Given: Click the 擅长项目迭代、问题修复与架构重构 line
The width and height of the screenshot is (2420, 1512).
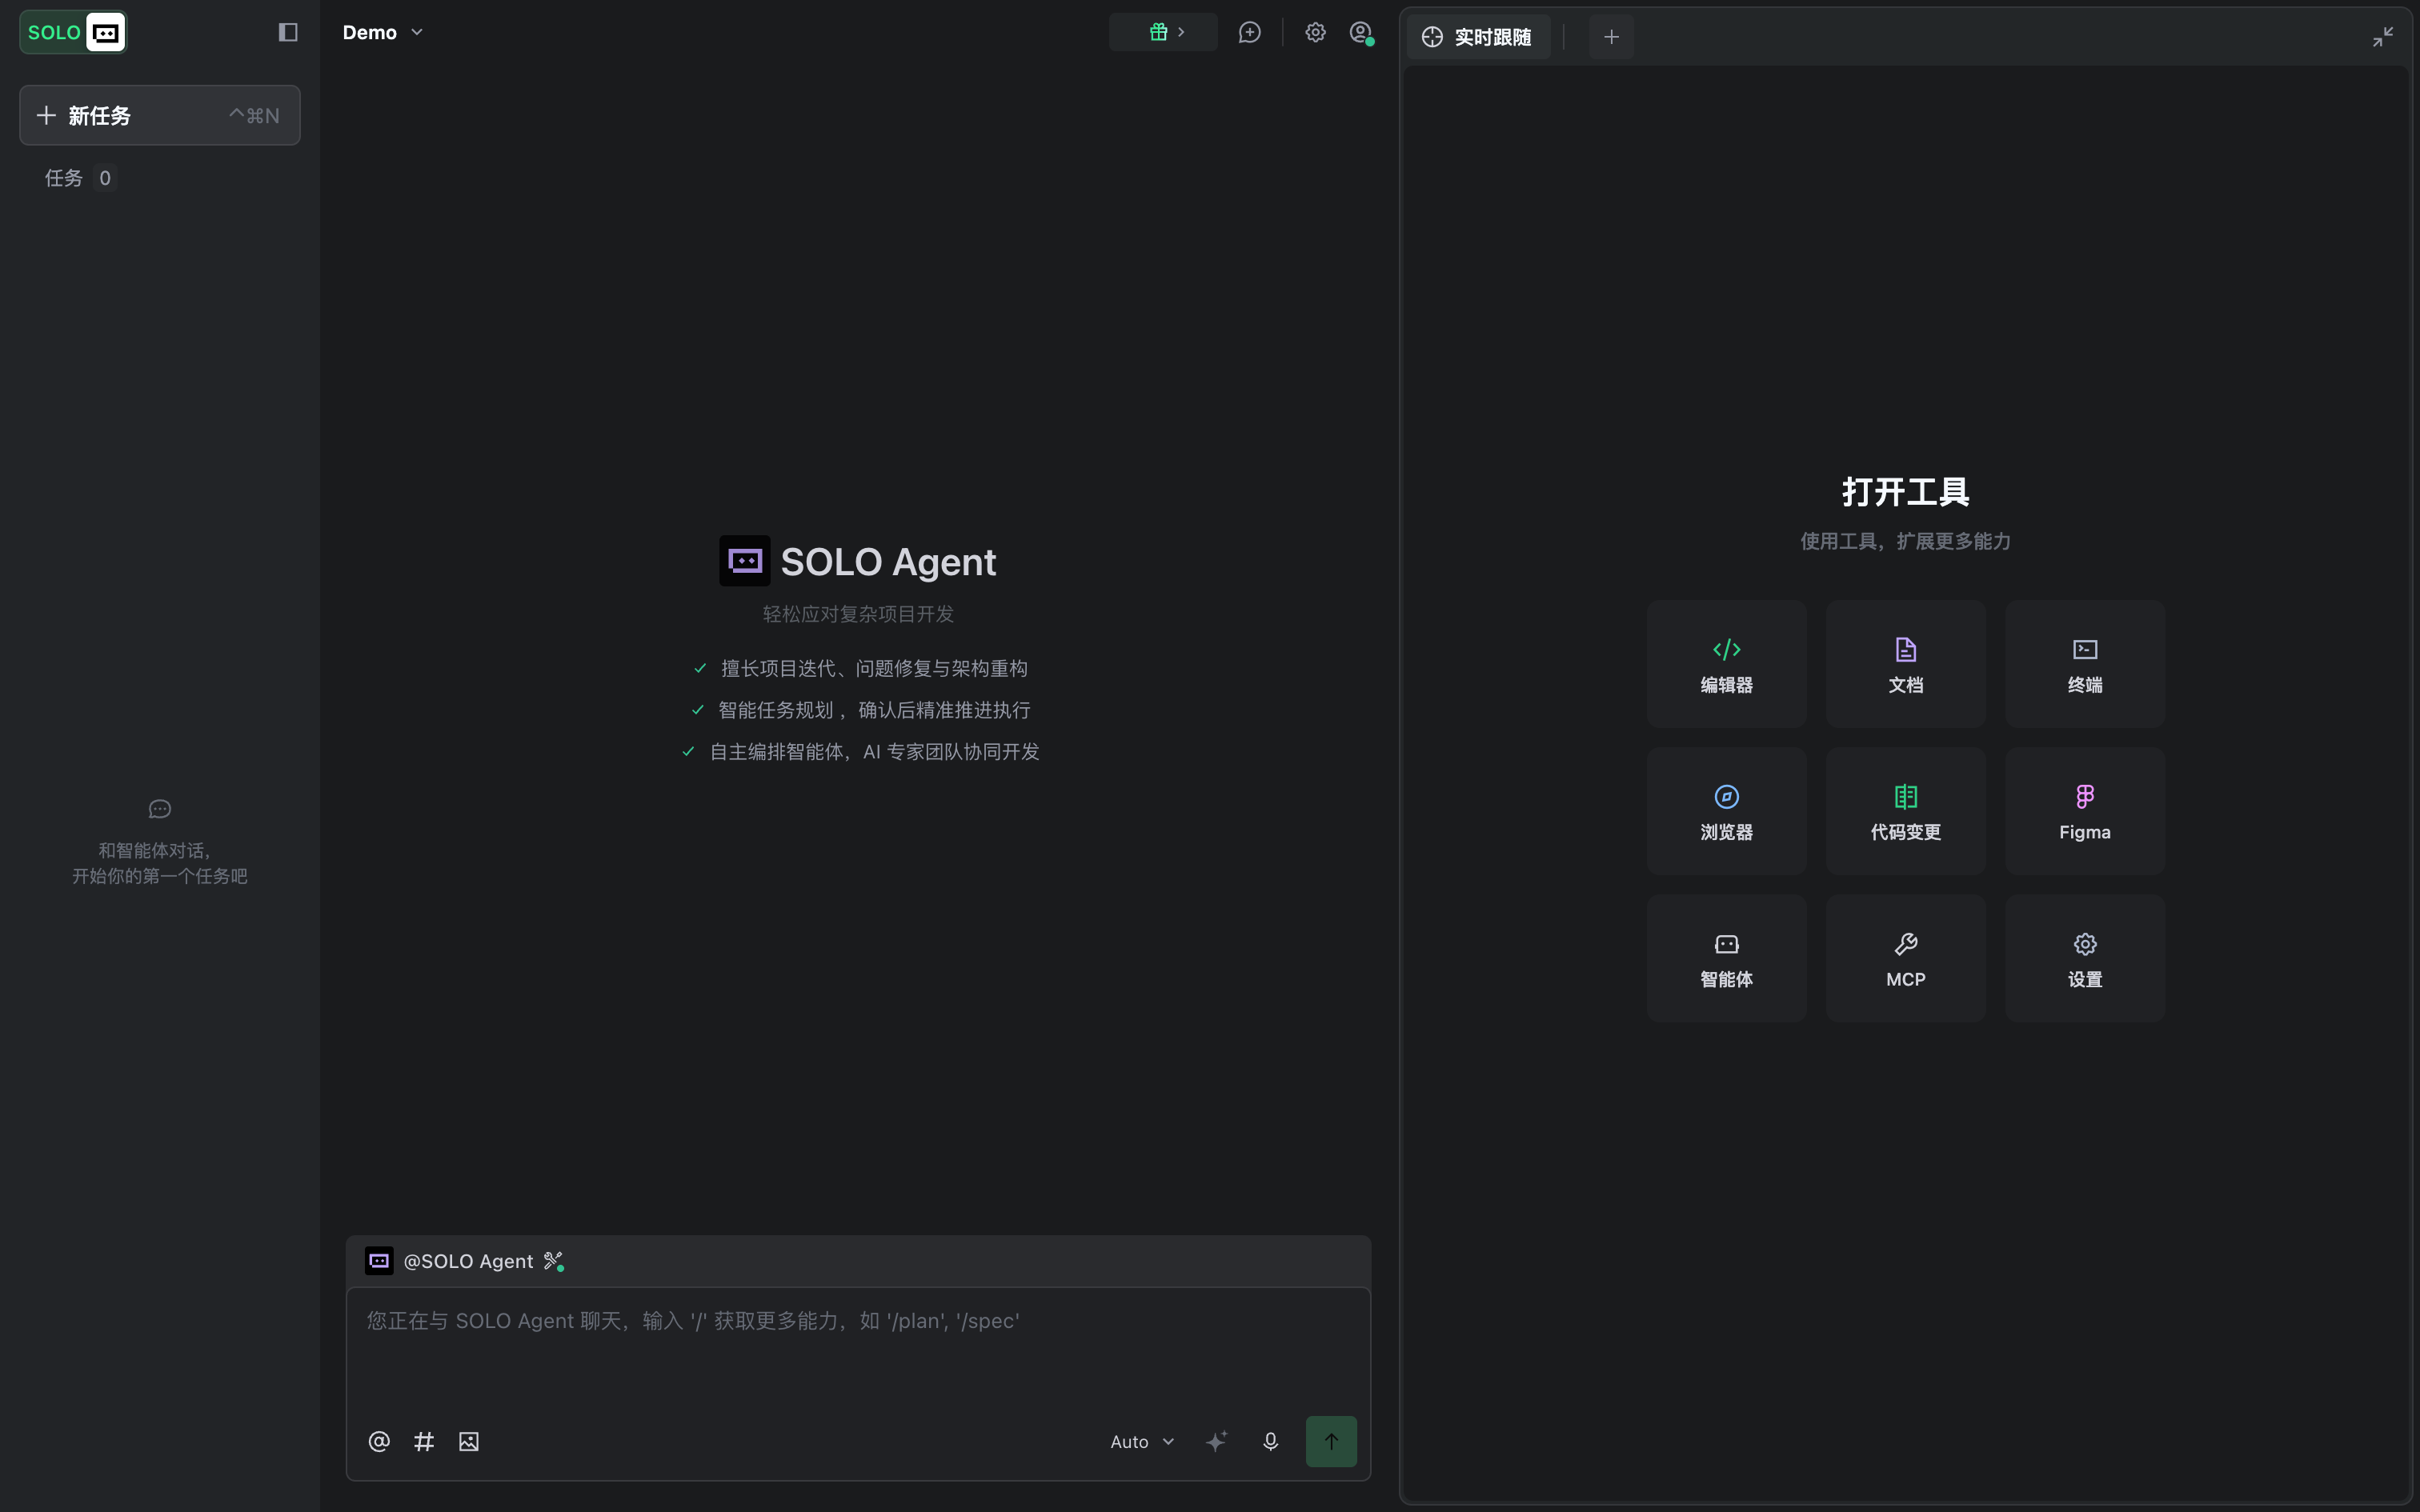Looking at the screenshot, I should 874,668.
